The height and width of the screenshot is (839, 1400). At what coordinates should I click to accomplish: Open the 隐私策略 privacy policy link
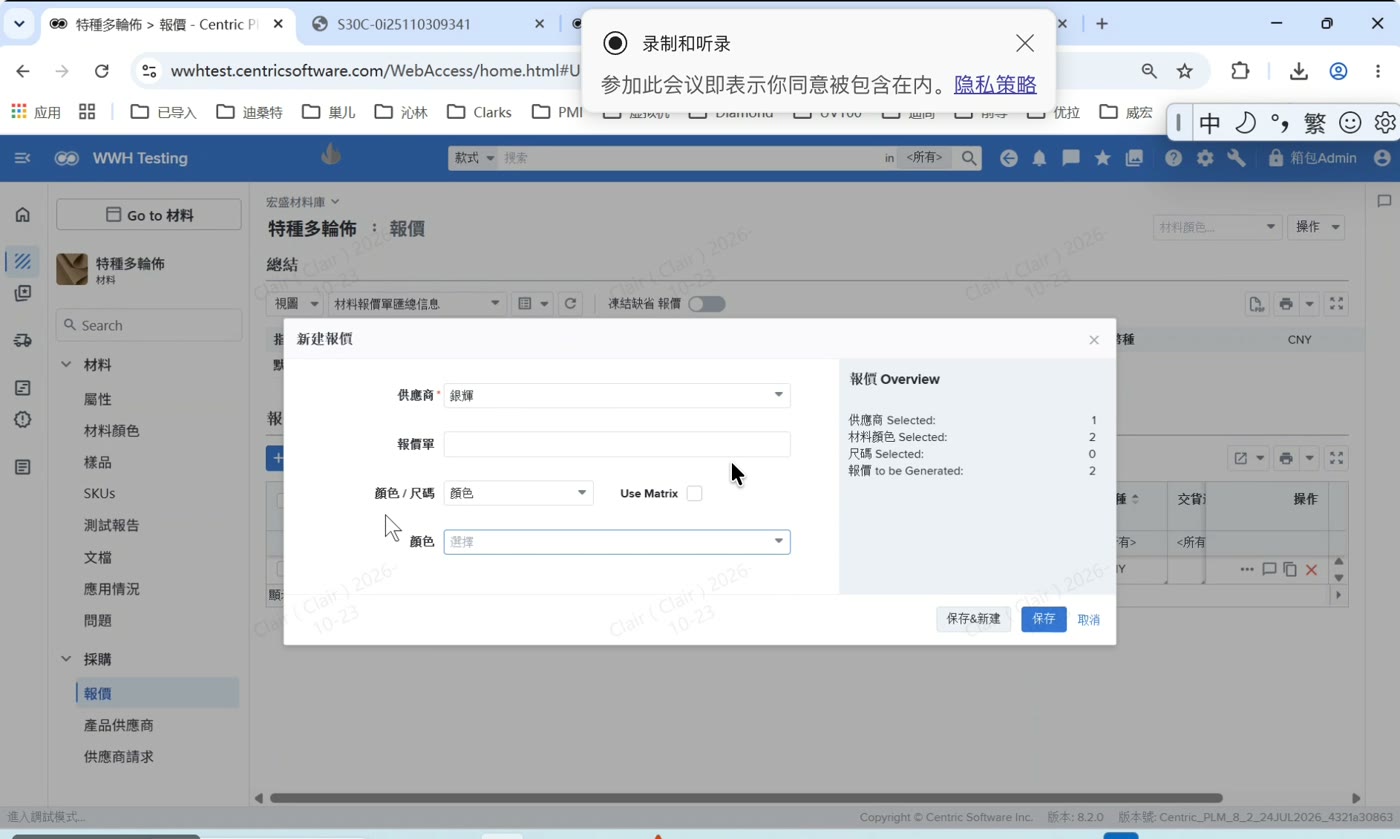(x=995, y=85)
